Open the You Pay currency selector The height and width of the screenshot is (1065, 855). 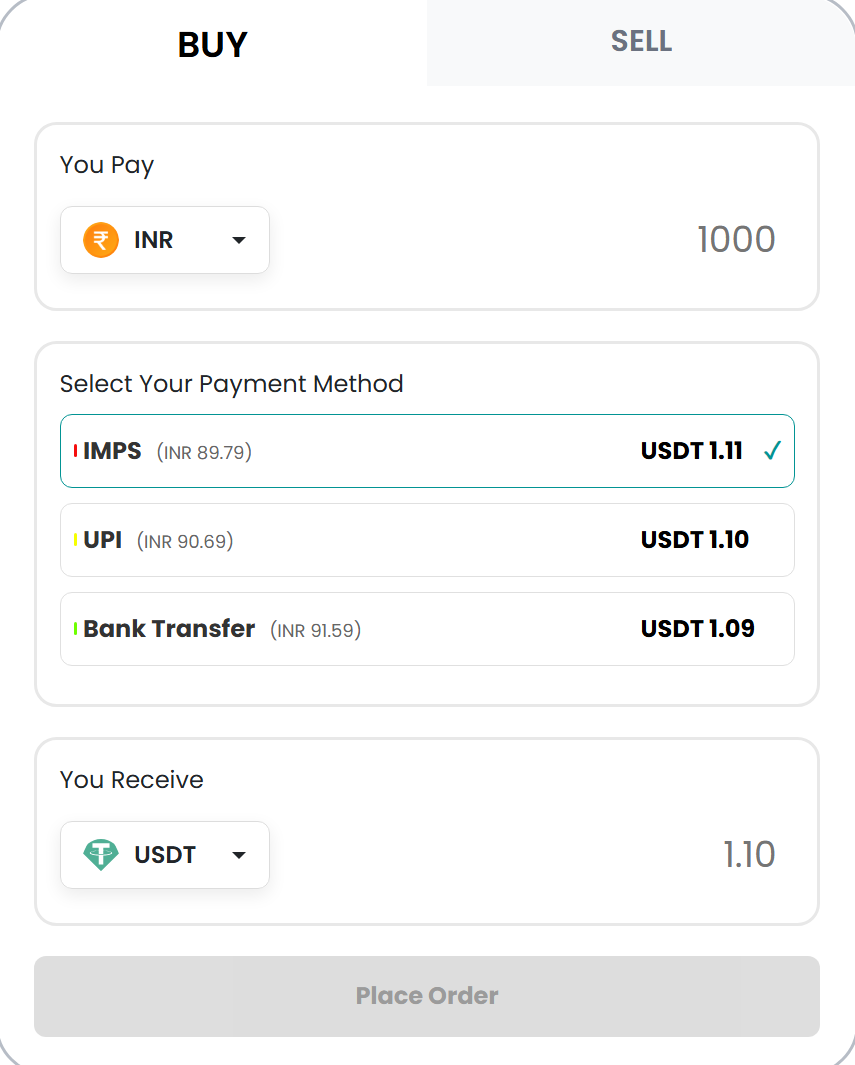click(x=165, y=240)
